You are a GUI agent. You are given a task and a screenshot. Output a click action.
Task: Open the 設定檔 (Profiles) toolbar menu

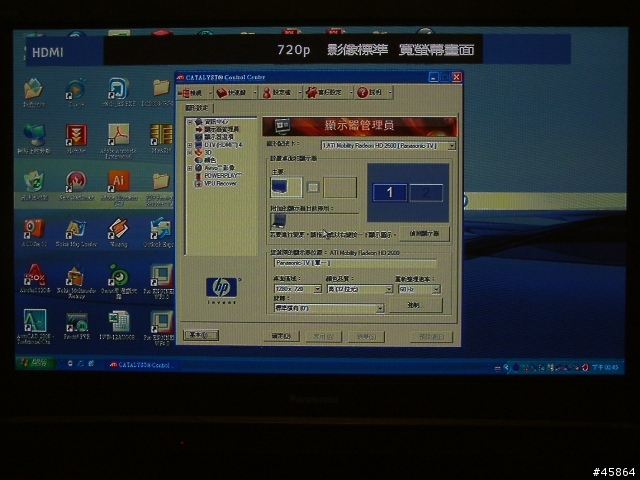point(278,93)
